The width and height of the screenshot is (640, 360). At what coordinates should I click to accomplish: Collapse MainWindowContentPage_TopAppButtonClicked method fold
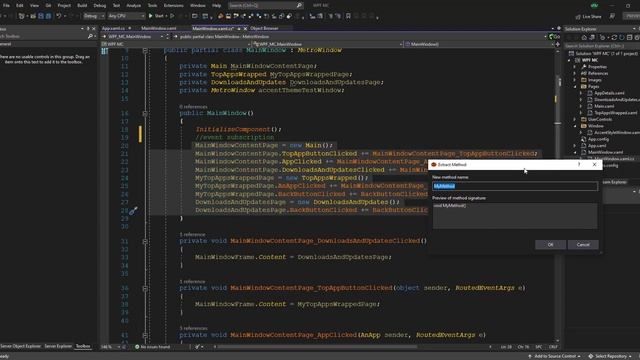coord(145,288)
